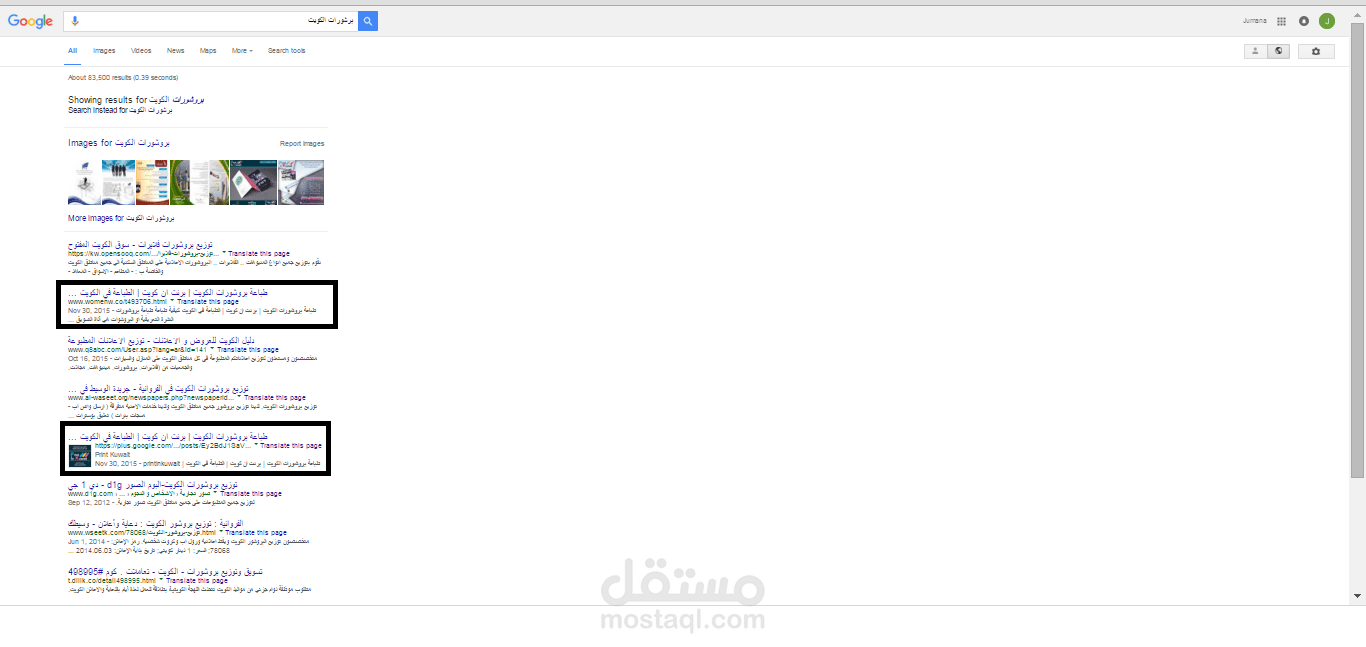
Task: Open the Maps tab
Action: click(208, 50)
